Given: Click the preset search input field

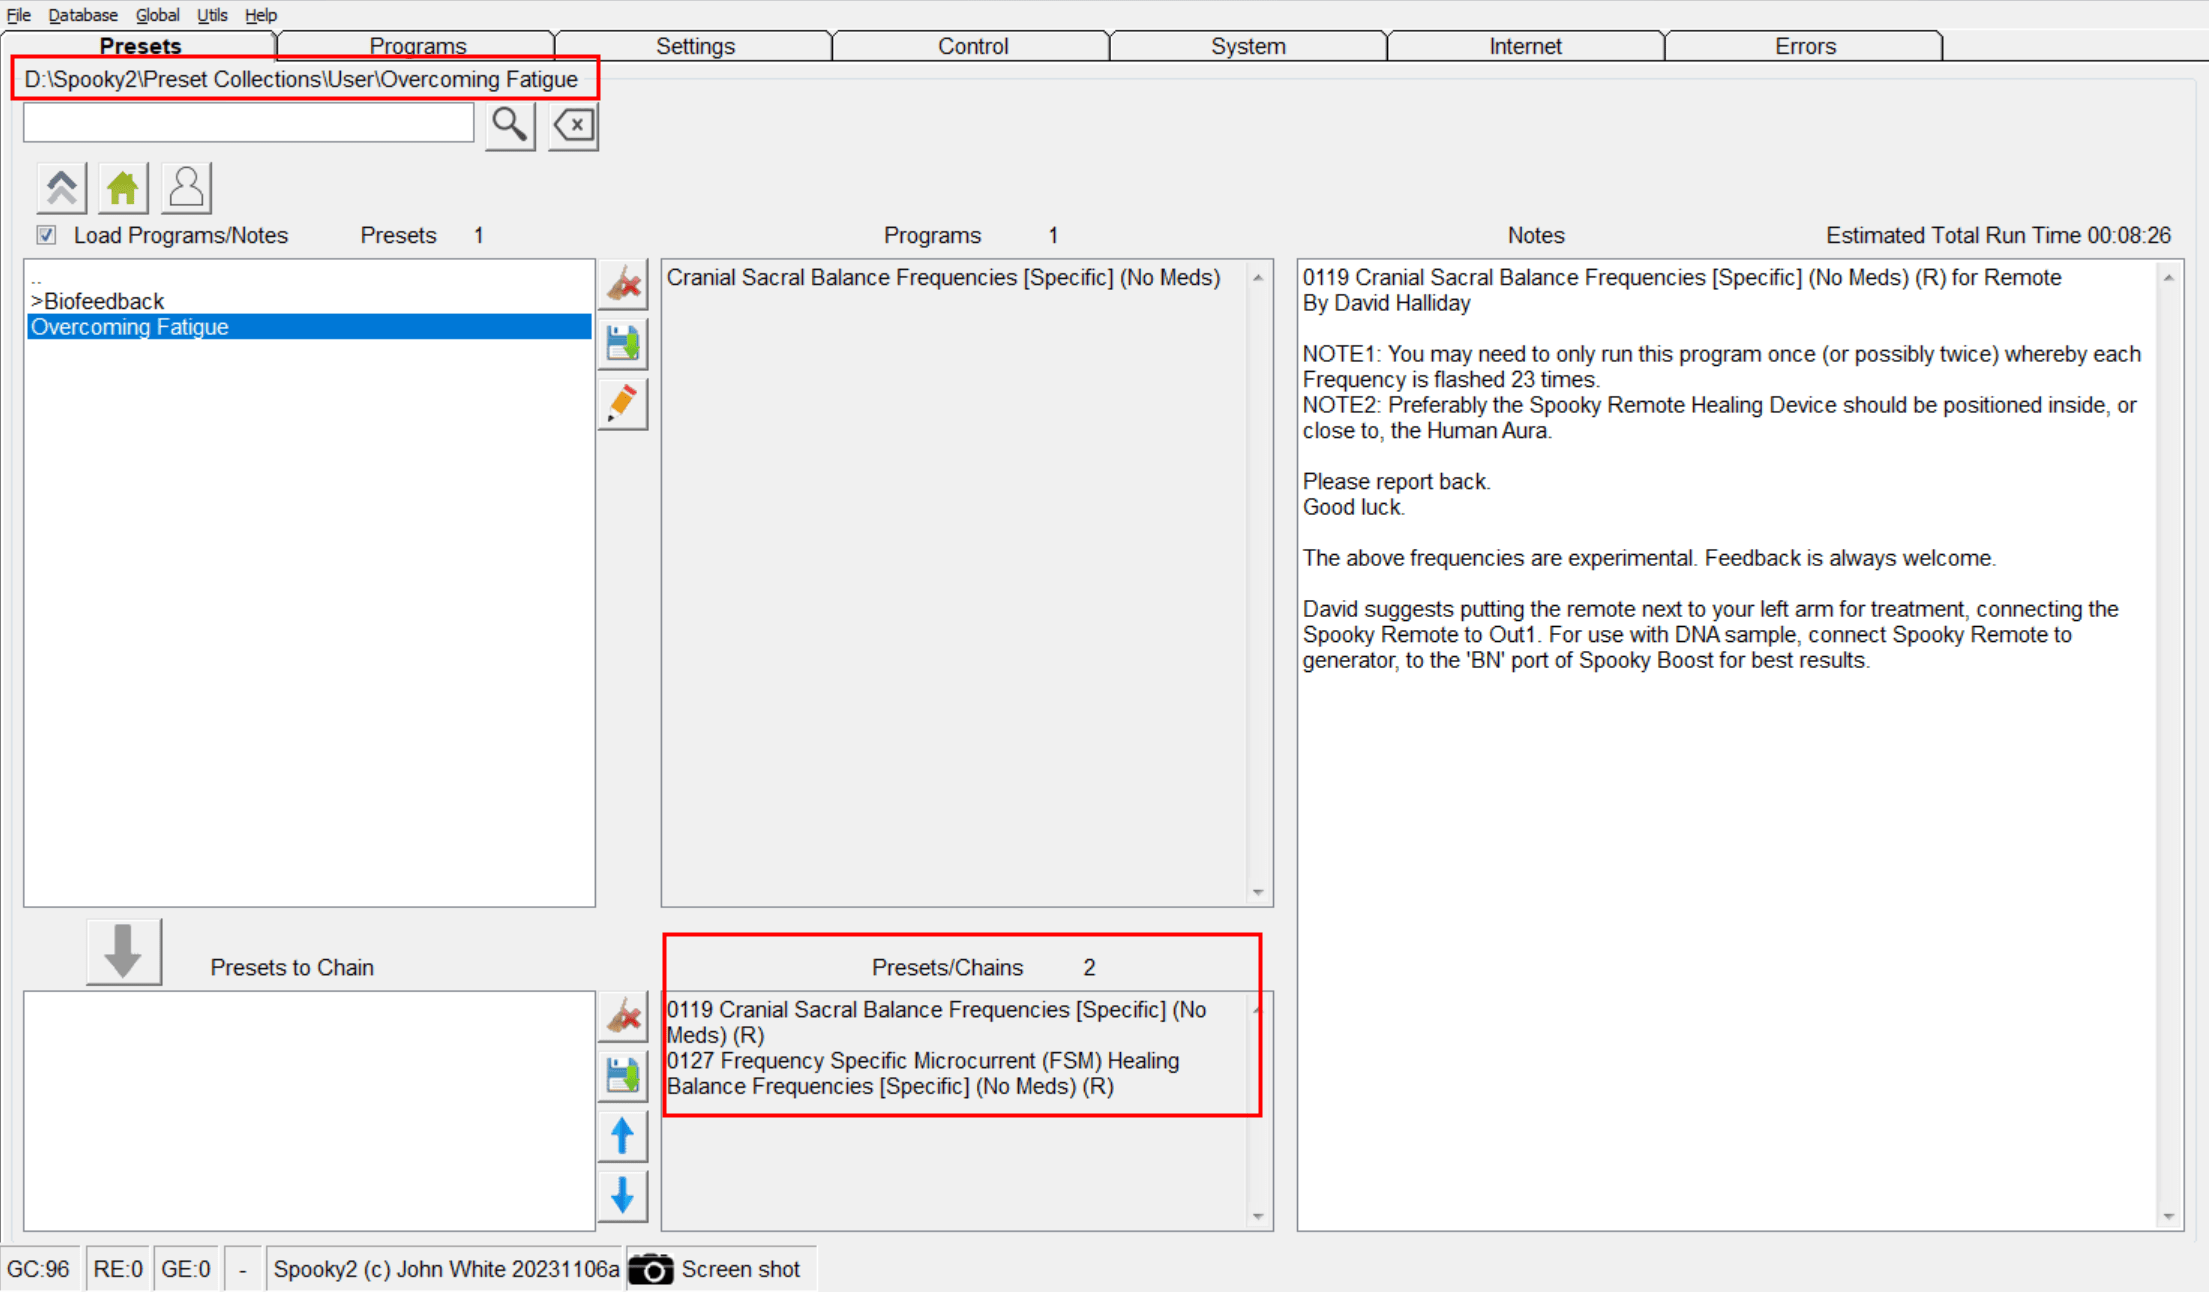Looking at the screenshot, I should coord(248,123).
